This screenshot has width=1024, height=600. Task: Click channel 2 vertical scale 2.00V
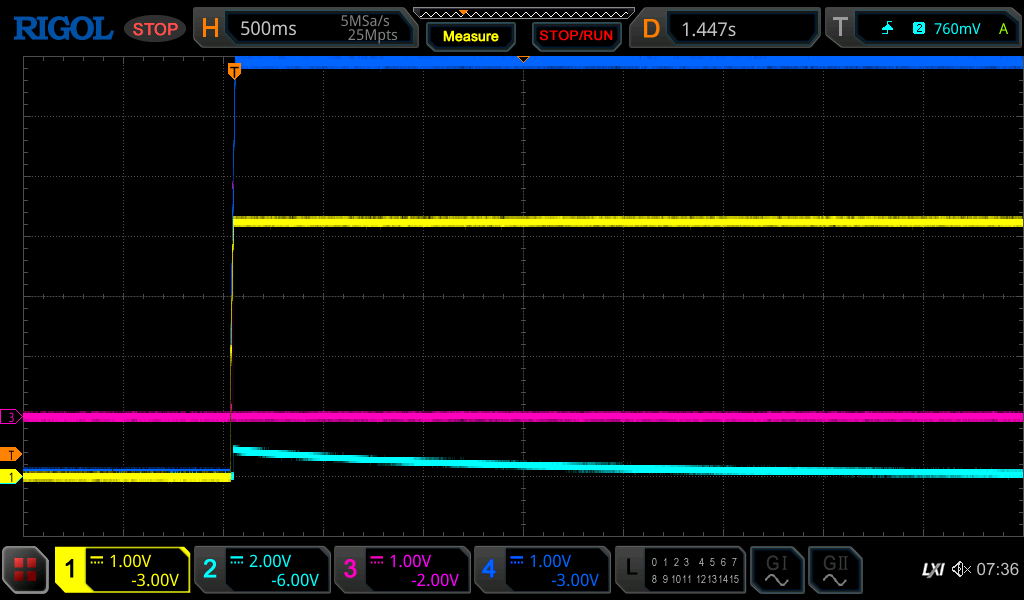[x=270, y=561]
